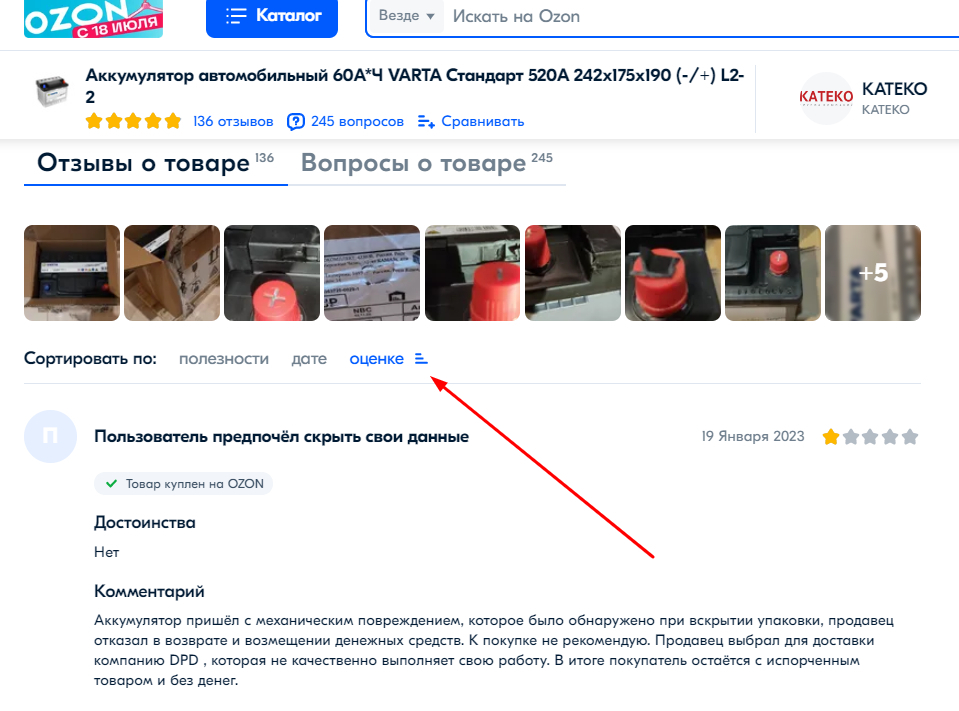Expand the Везде search scope dropdown
The image size is (959, 711).
pyautogui.click(x=407, y=16)
